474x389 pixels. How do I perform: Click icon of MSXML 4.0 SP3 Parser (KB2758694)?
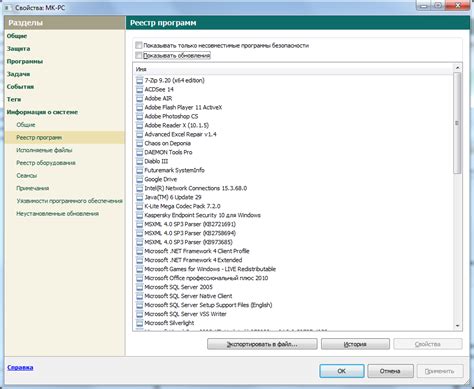(x=139, y=233)
